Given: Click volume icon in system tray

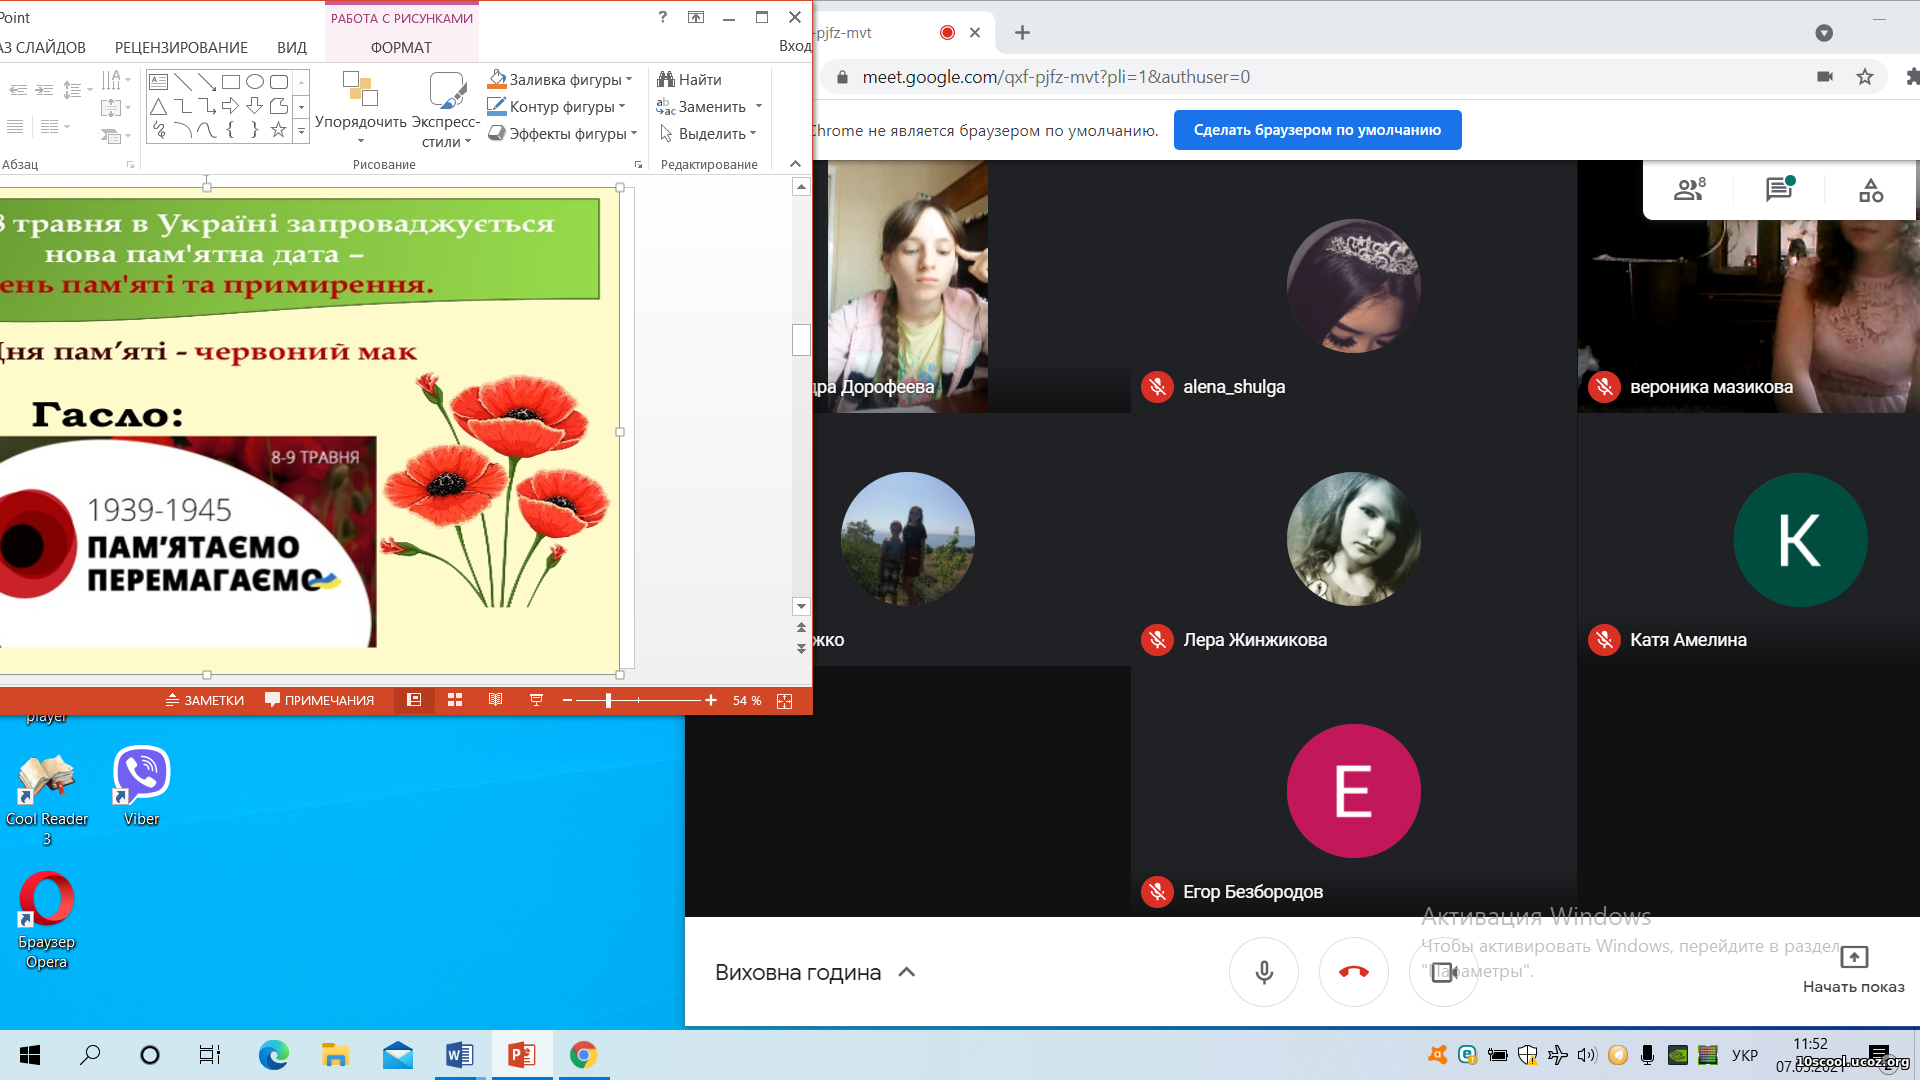Looking at the screenshot, I should tap(1587, 1055).
